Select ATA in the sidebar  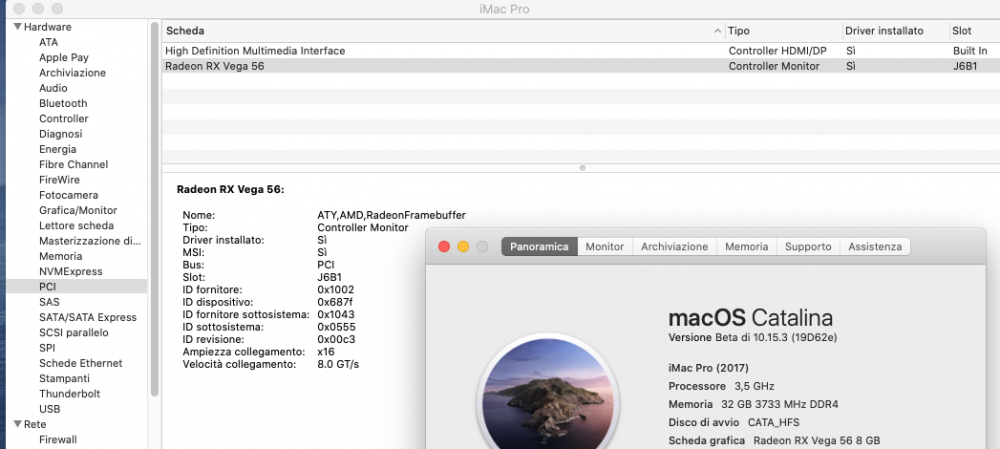(x=48, y=42)
